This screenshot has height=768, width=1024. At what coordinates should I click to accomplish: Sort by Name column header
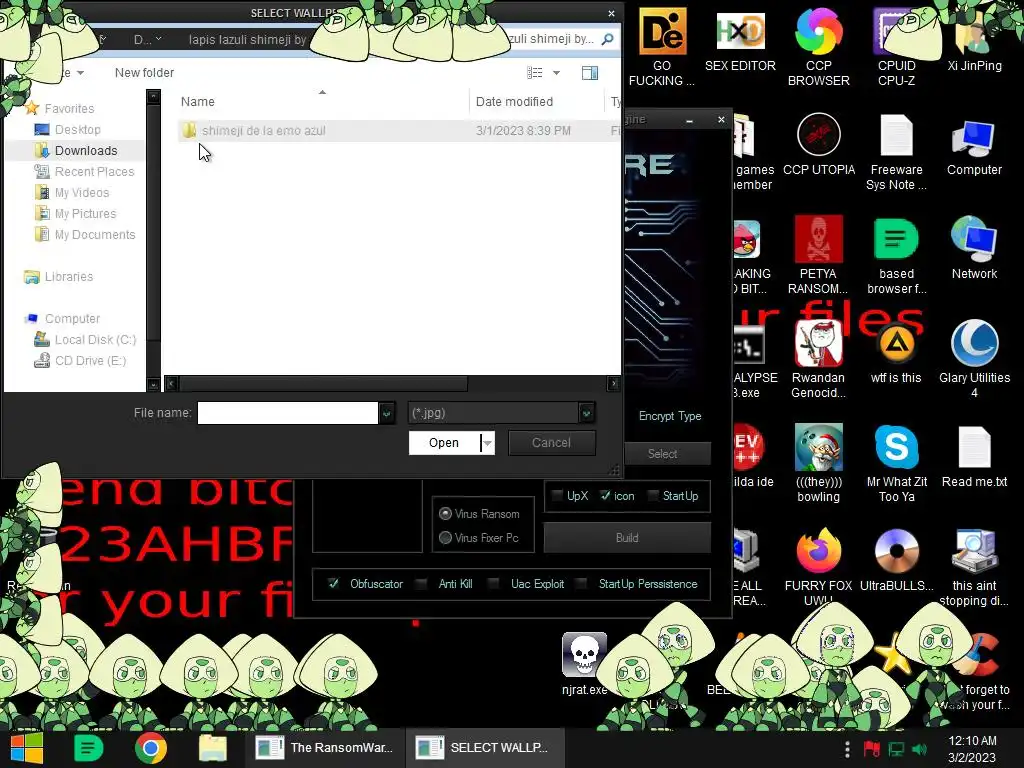(198, 101)
